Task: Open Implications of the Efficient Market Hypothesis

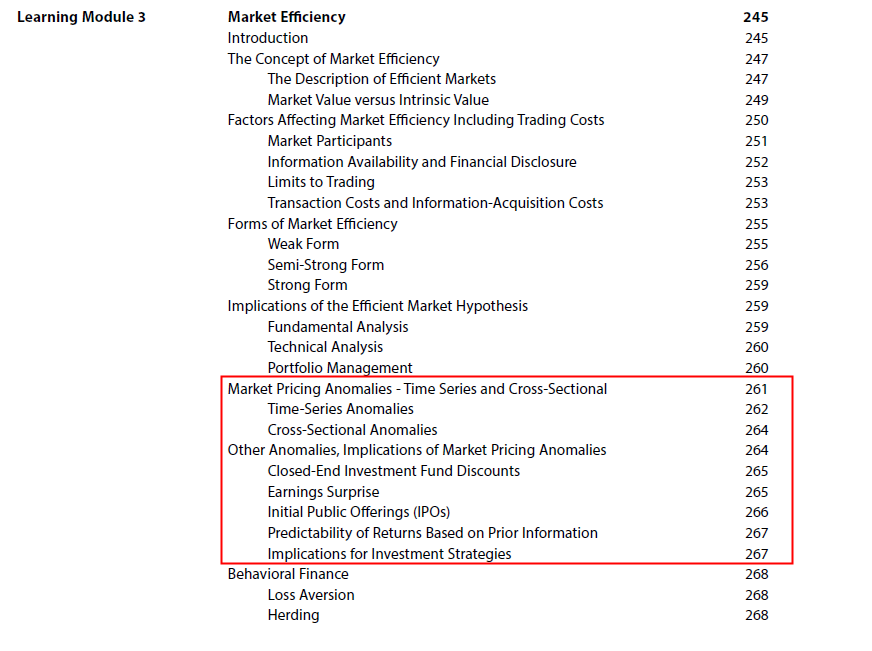Action: point(377,306)
